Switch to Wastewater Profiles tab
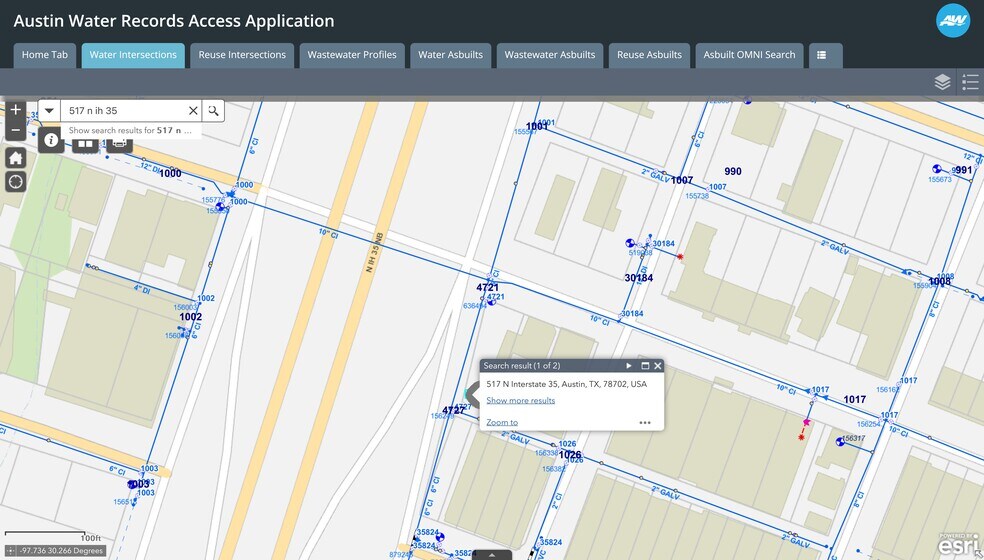Viewport: 984px width, 560px height. (352, 55)
